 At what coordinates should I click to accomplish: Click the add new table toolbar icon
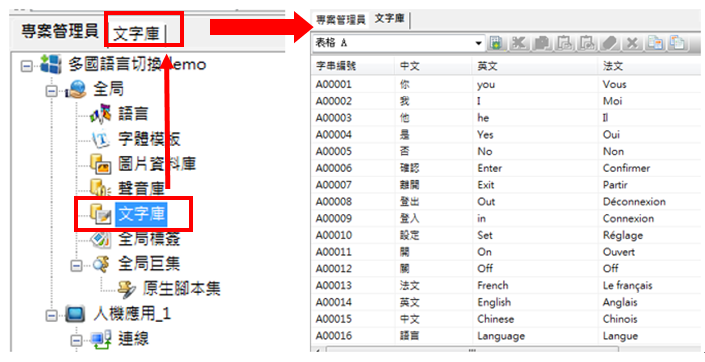(x=496, y=43)
